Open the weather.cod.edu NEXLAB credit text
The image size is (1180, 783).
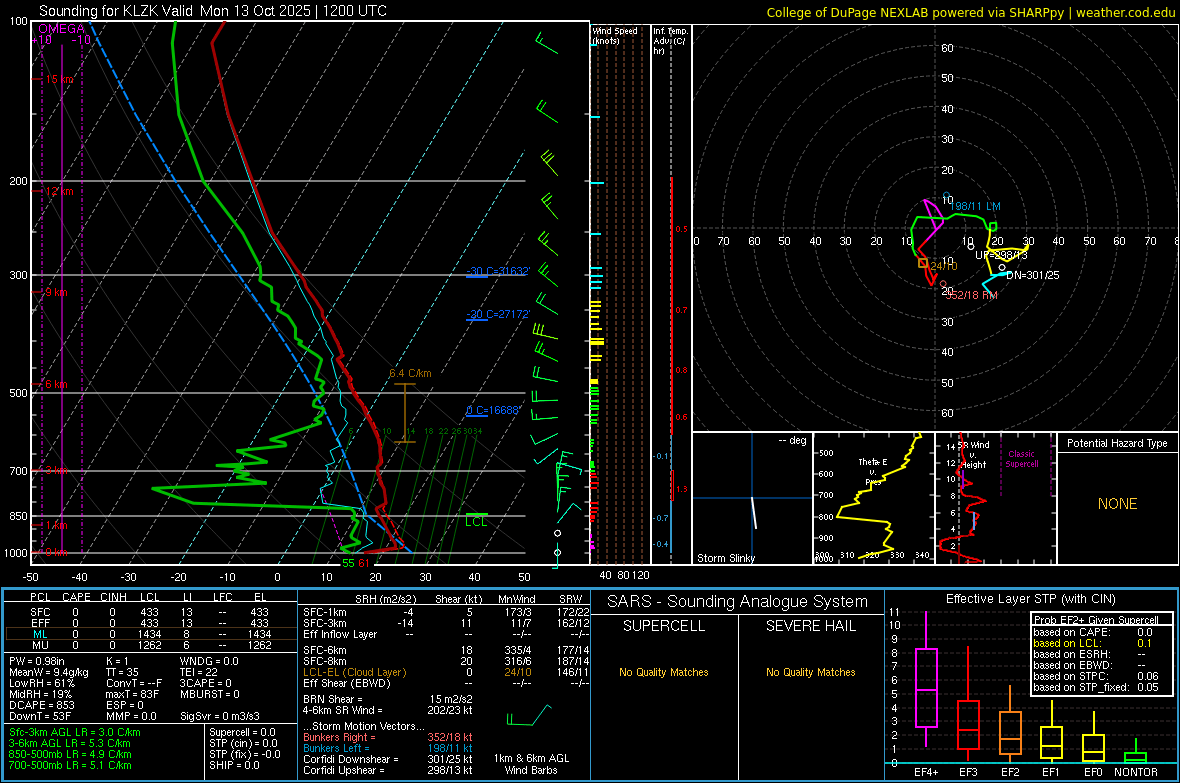click(970, 12)
